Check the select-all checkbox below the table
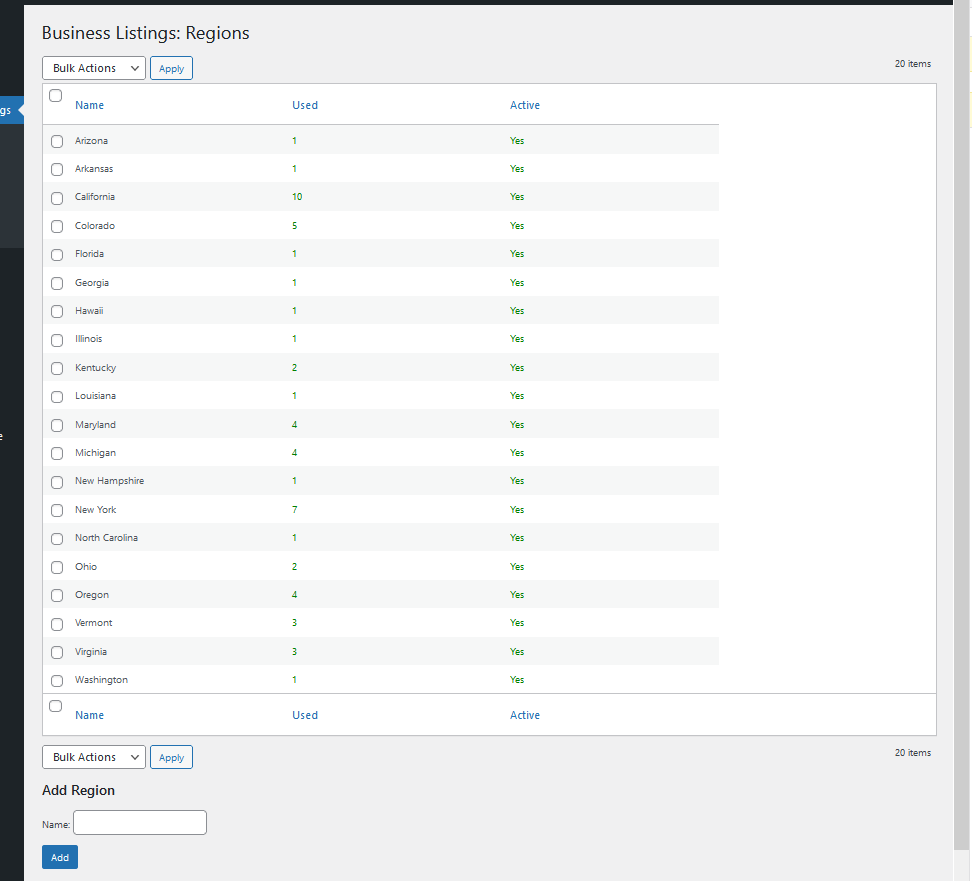The image size is (972, 881). 55,706
